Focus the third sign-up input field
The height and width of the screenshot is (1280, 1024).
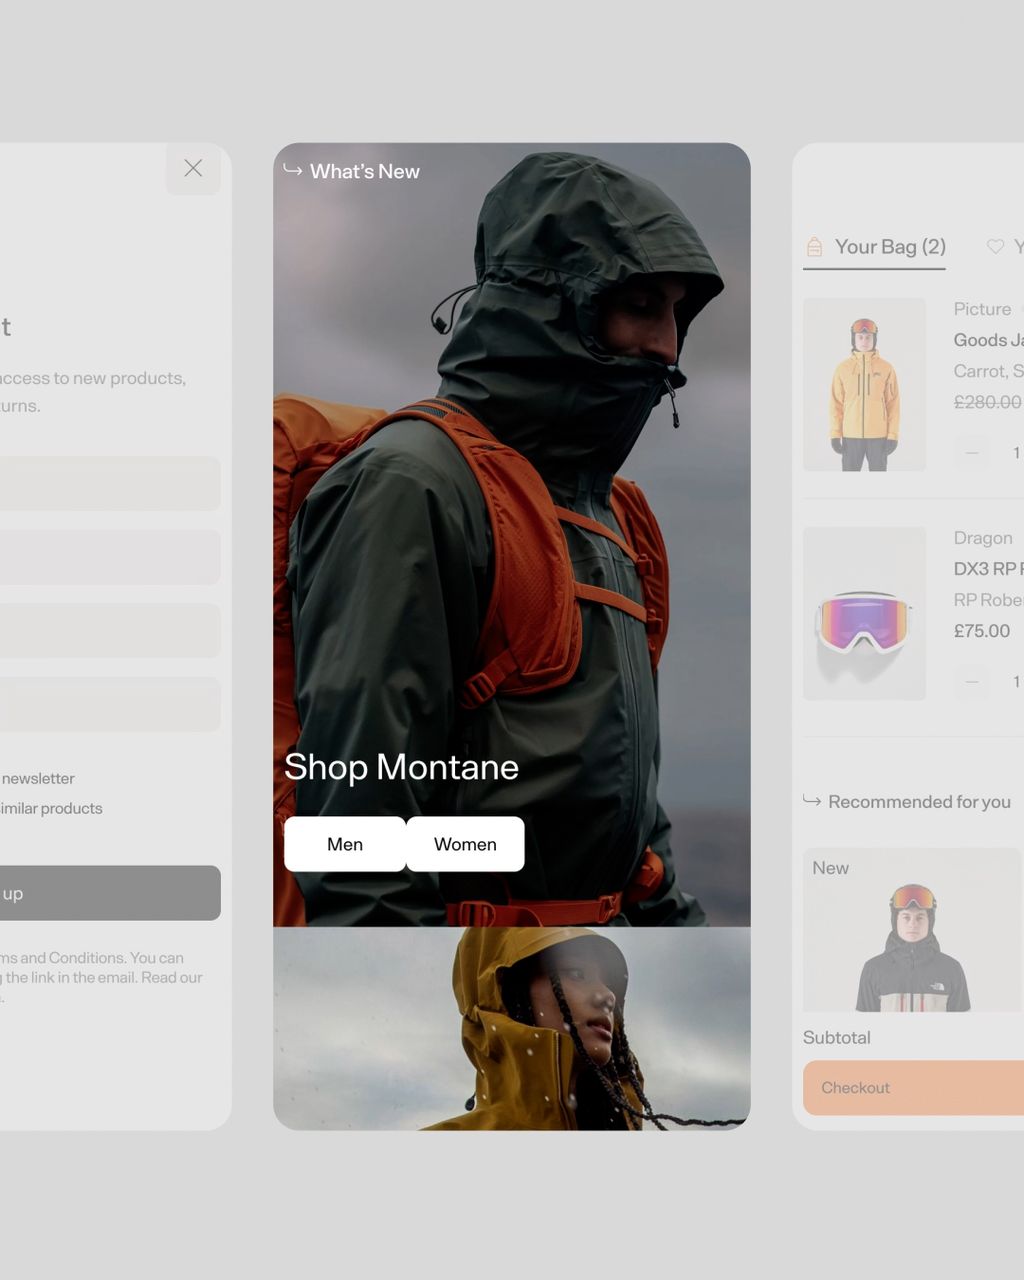click(110, 630)
